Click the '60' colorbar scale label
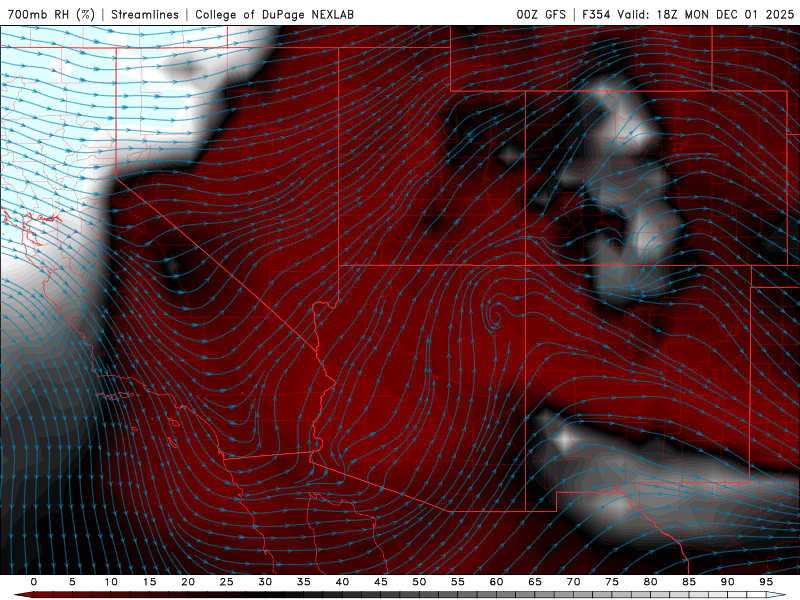800x600 pixels. click(496, 582)
